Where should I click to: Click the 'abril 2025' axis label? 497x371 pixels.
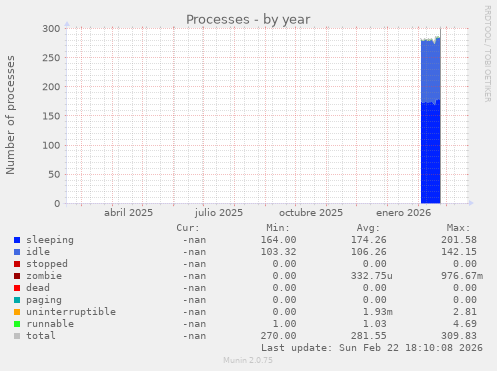[x=128, y=213]
